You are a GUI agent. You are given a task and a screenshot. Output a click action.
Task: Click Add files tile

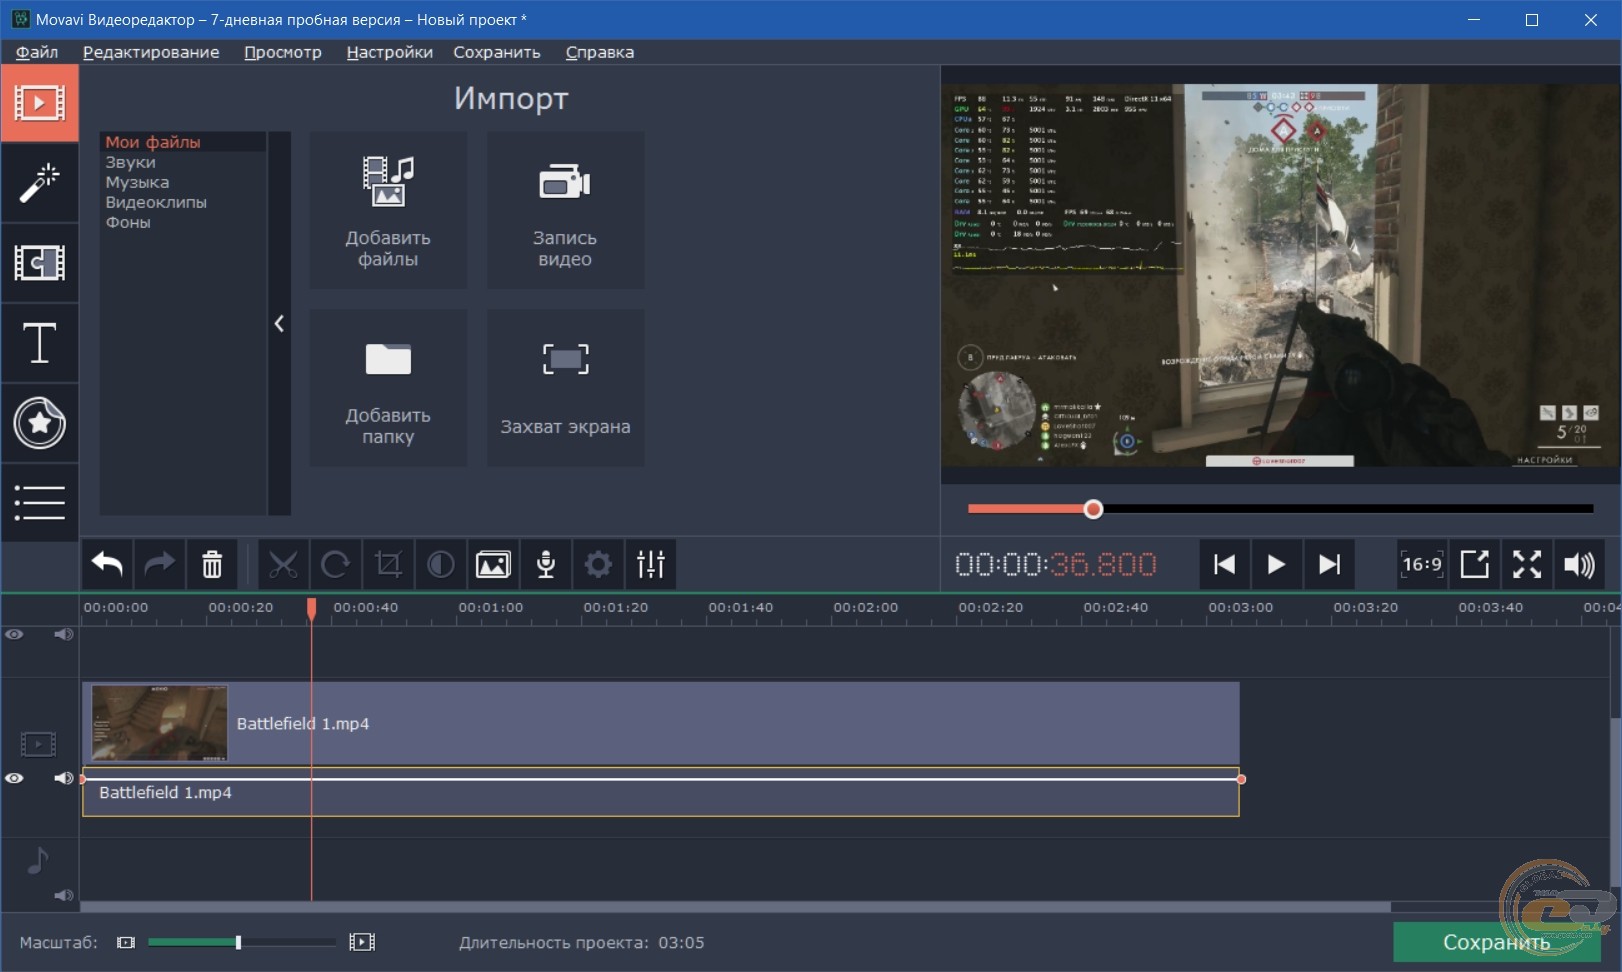tap(388, 210)
